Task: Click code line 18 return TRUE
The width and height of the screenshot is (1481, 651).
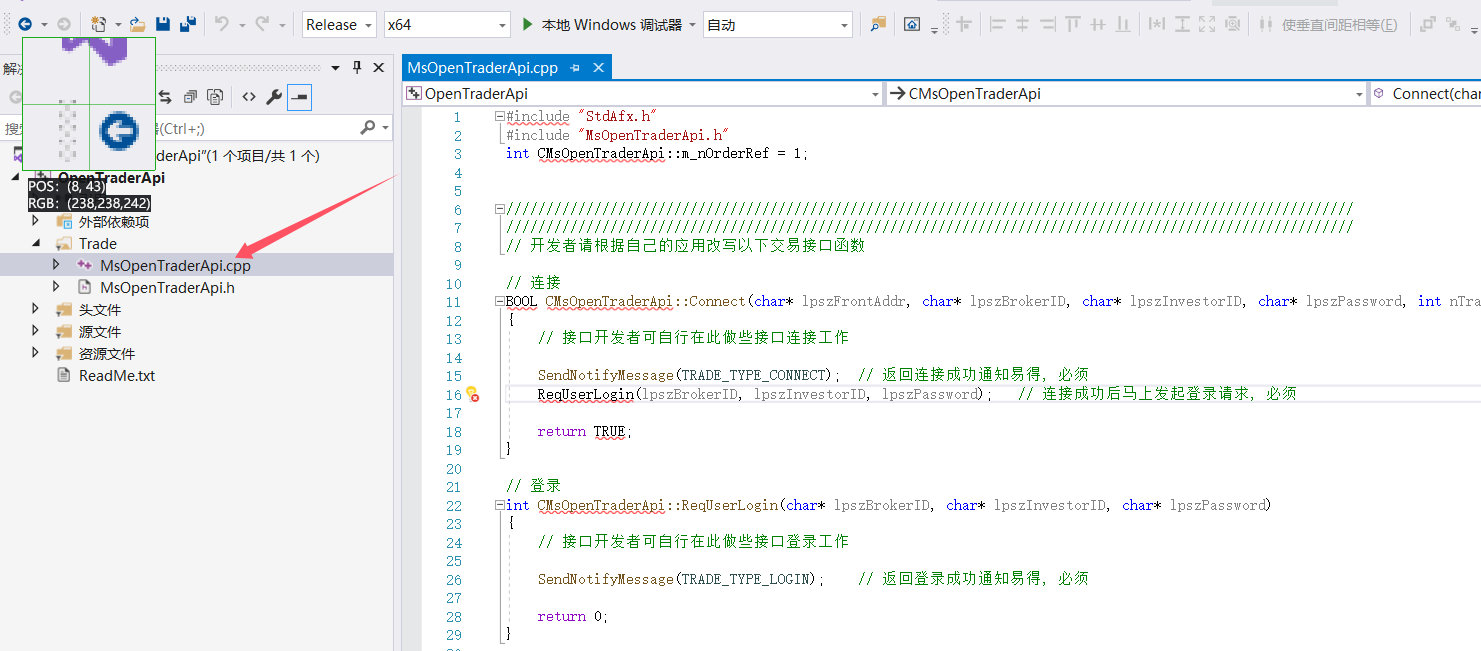Action: [585, 432]
